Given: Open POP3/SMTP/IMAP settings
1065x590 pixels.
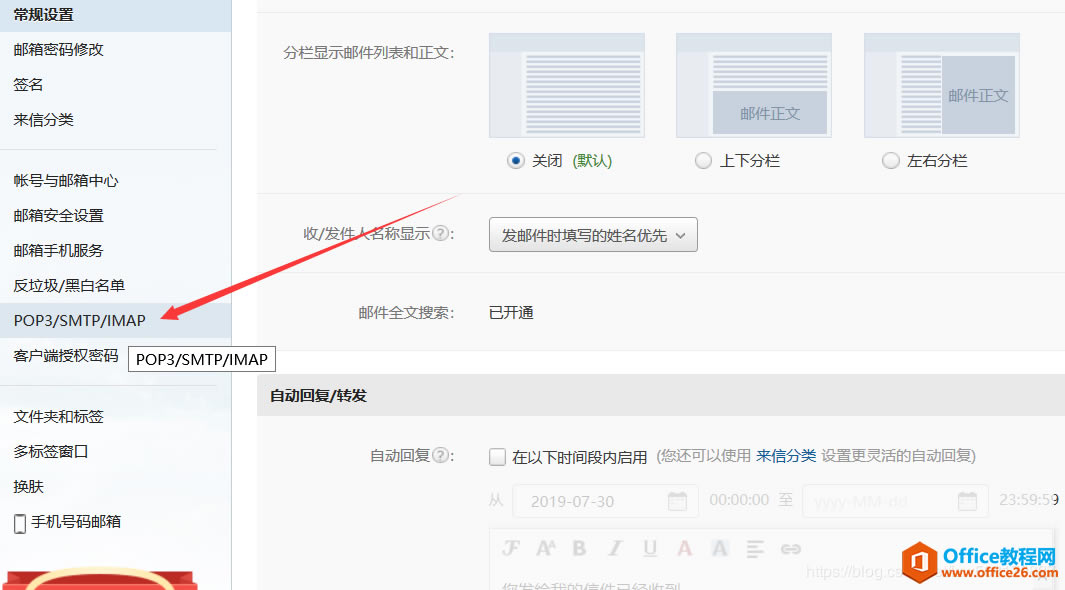Looking at the screenshot, I should click(x=78, y=320).
